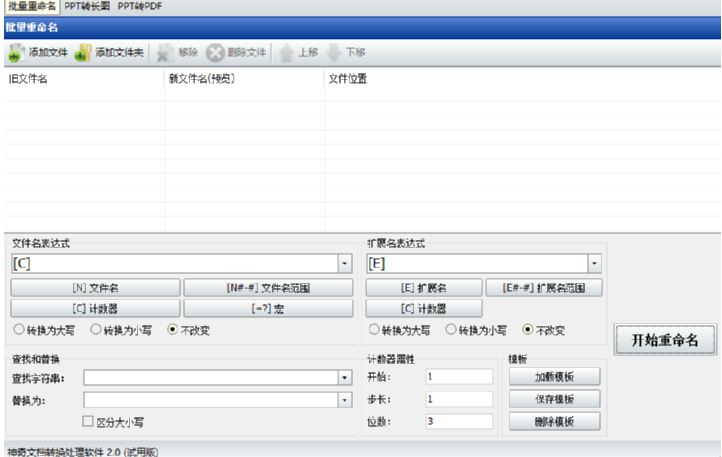Click the 保存模板 button

(x=554, y=399)
